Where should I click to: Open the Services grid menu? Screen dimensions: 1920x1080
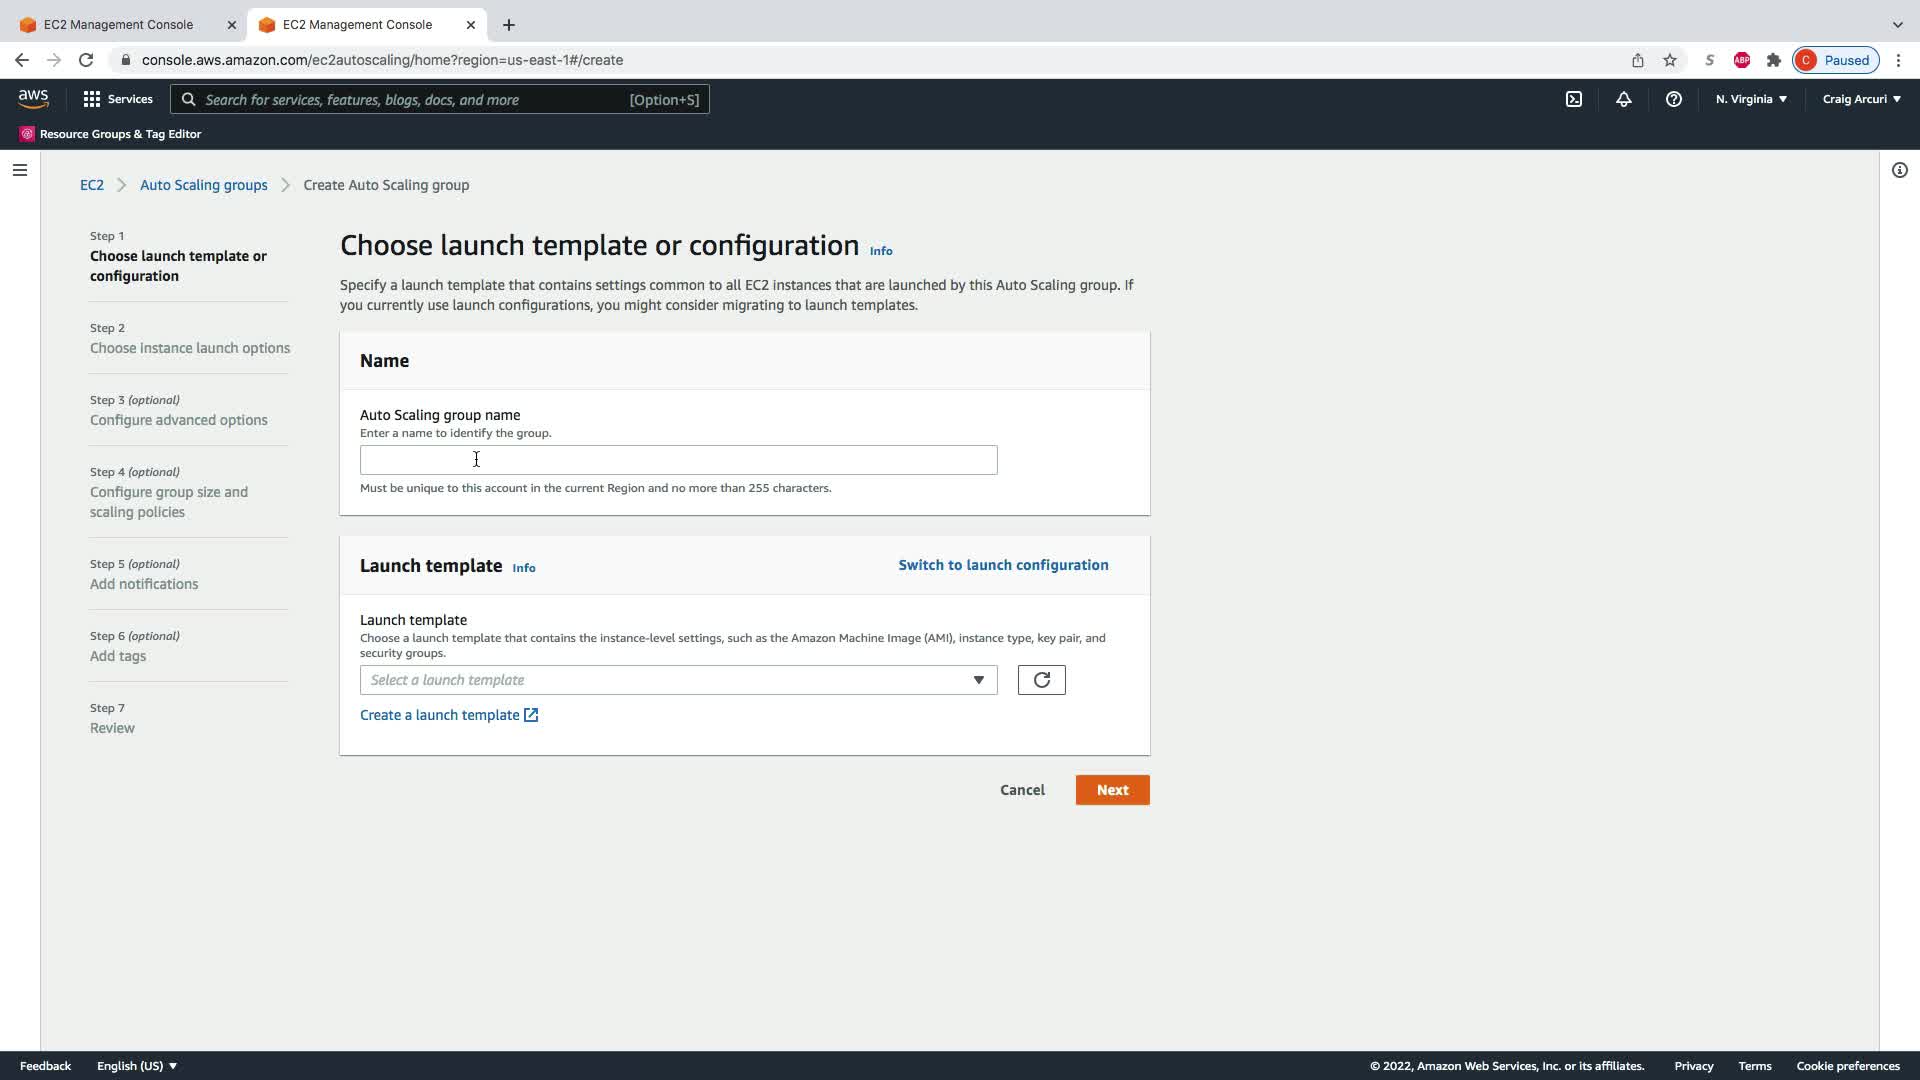(118, 99)
